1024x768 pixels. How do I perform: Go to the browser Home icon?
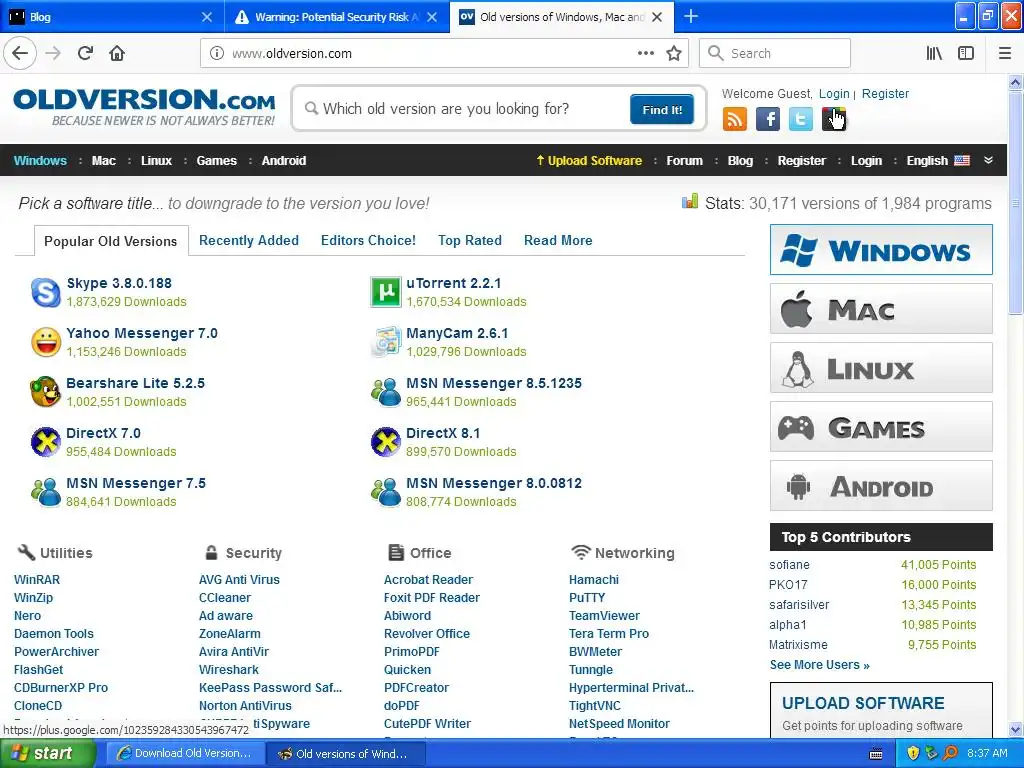coord(117,53)
